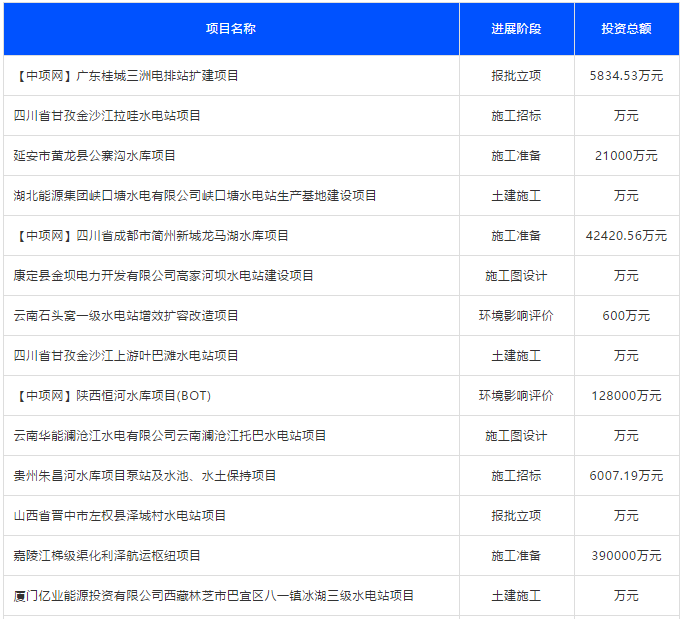Click the 延安市黄龙县公寨沟水库项目 project name
The image size is (683, 619).
pos(95,156)
